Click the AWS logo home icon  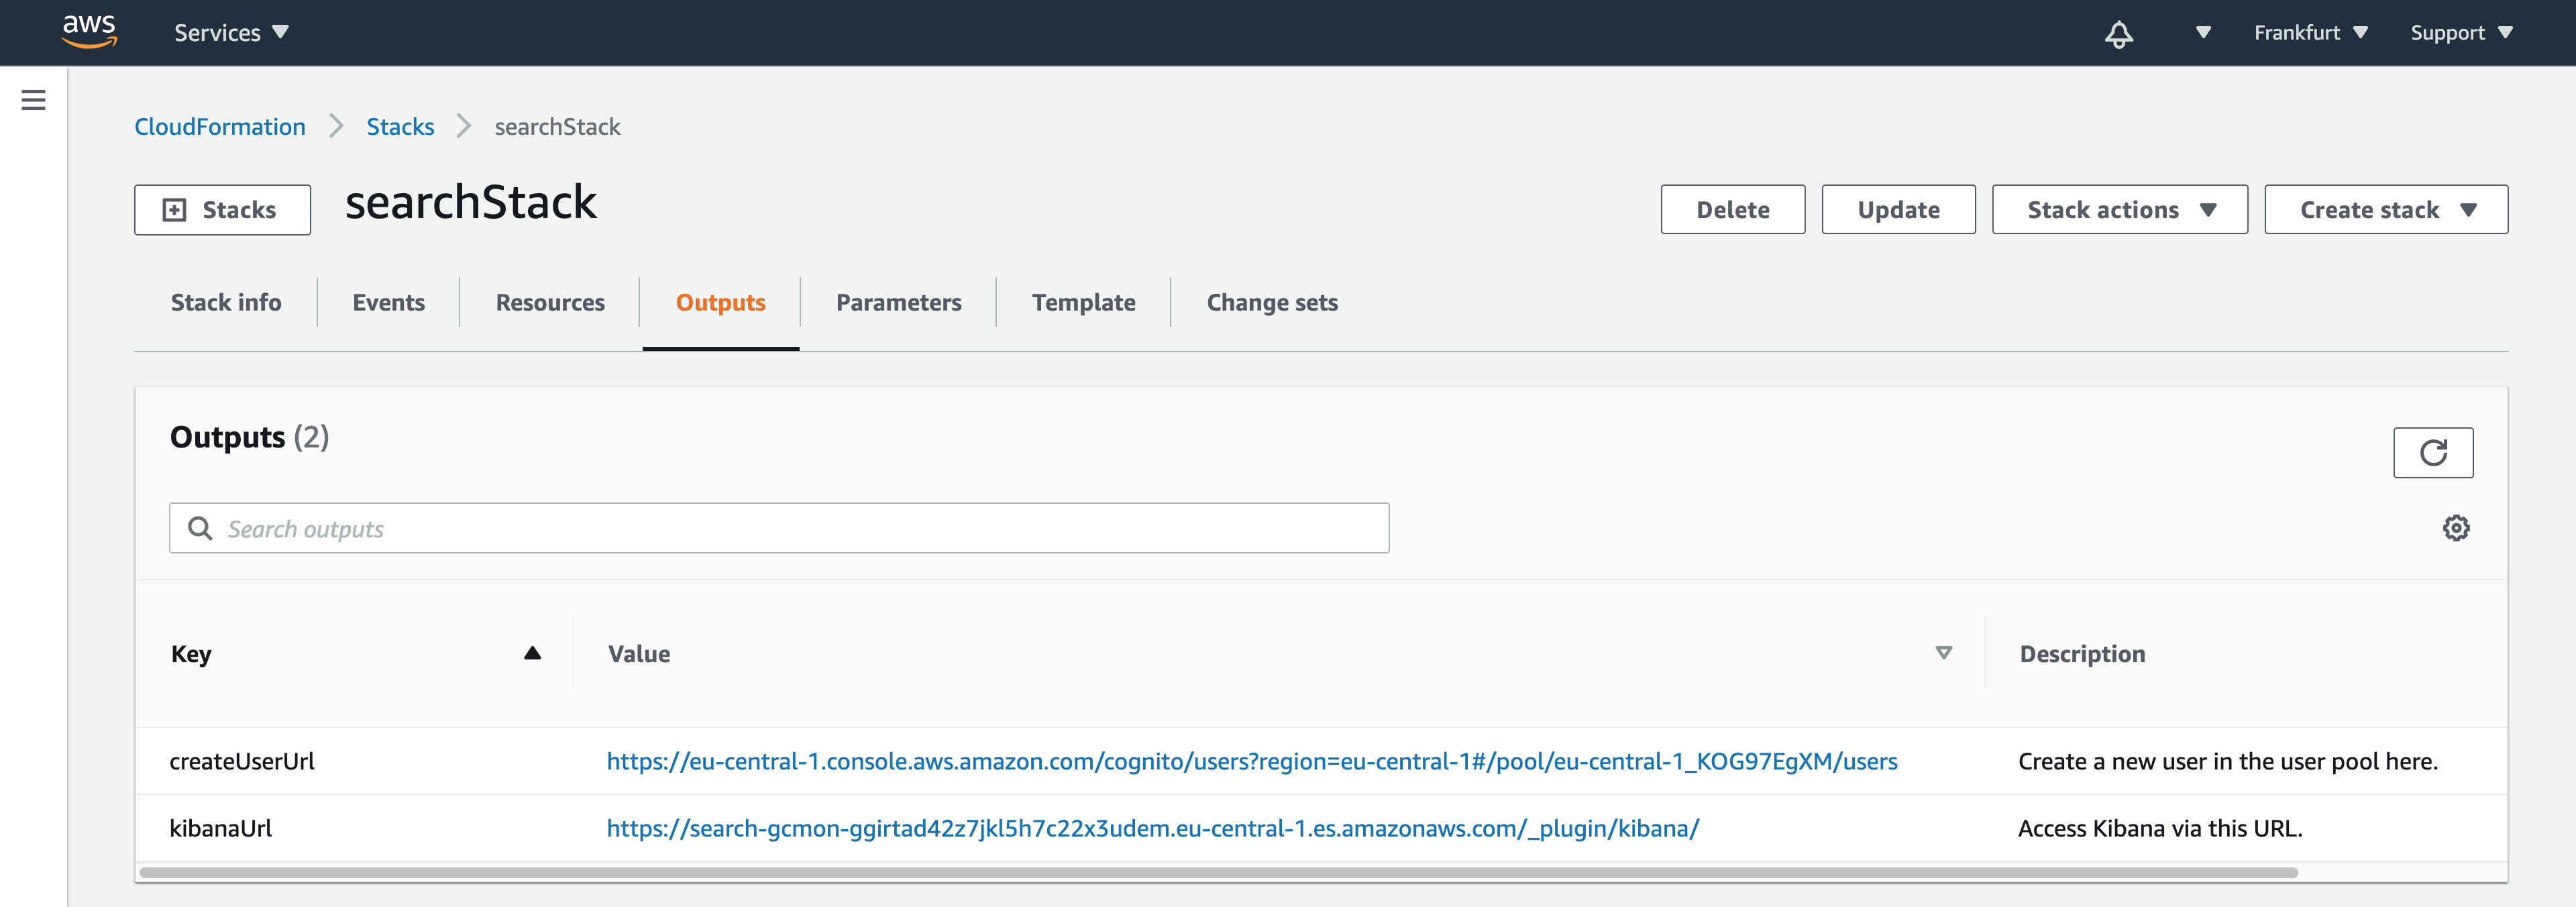coord(89,32)
